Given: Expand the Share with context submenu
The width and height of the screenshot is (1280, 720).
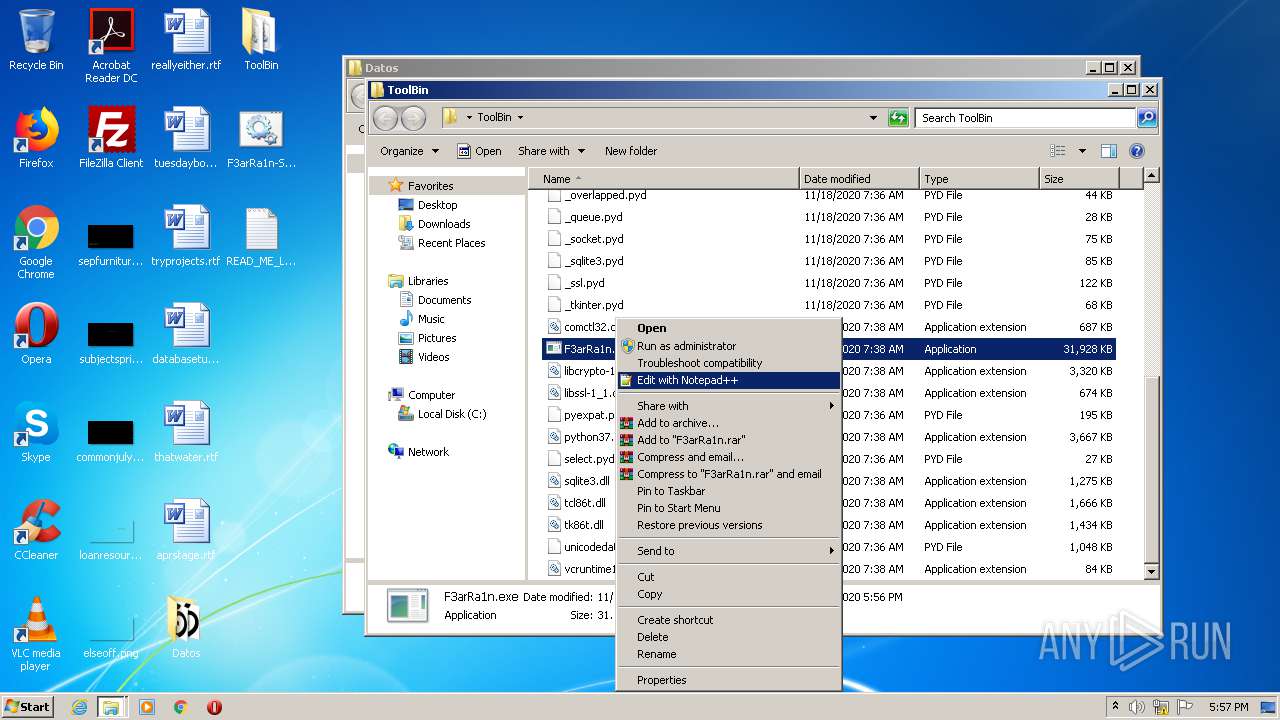Looking at the screenshot, I should click(x=728, y=406).
